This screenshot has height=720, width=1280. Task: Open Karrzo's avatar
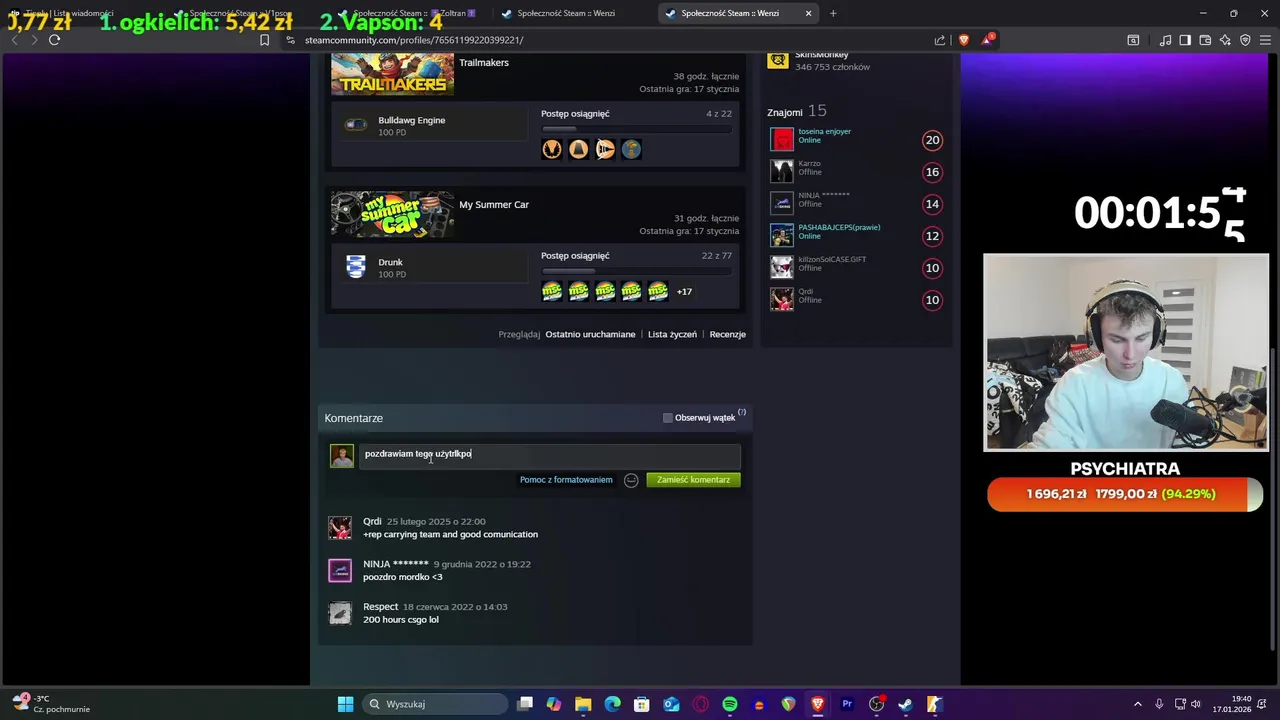(782, 171)
